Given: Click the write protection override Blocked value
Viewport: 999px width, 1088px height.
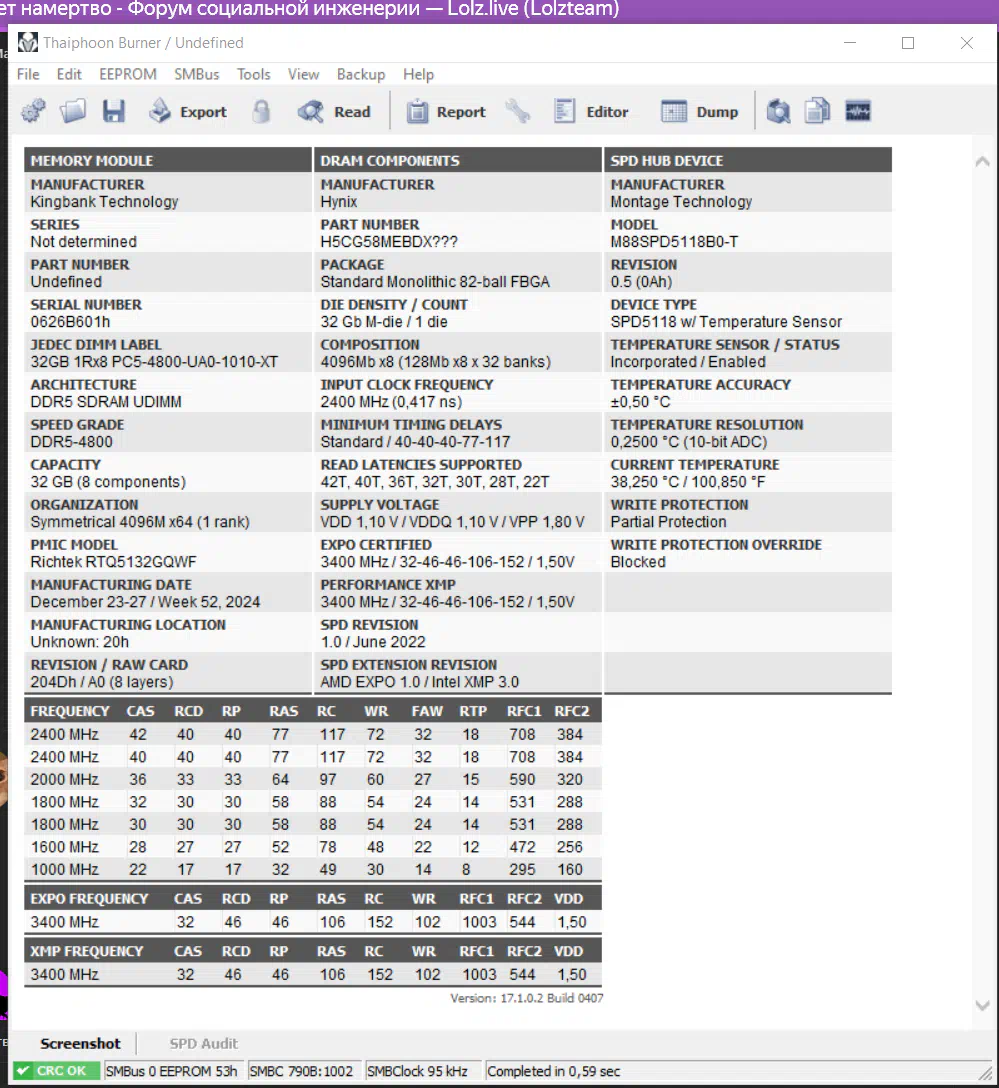Looking at the screenshot, I should 638,562.
